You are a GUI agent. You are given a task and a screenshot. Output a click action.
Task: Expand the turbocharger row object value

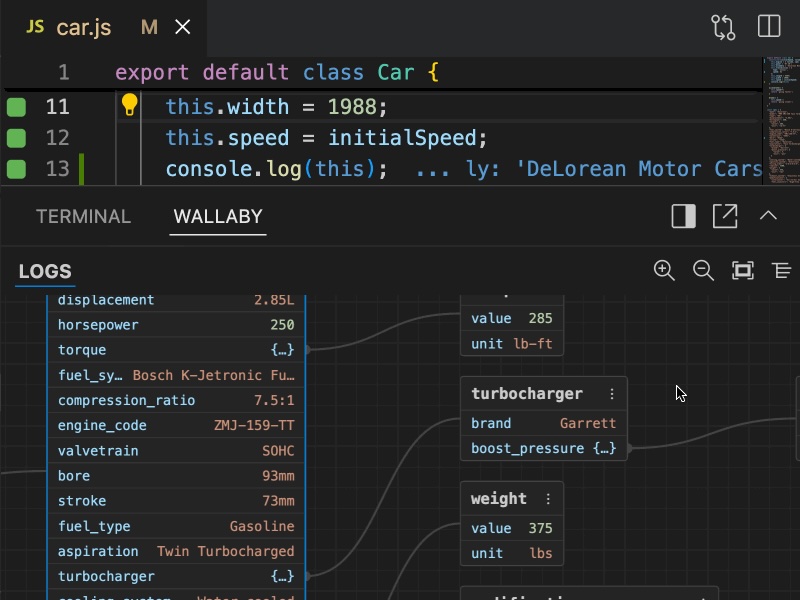[x=283, y=577]
